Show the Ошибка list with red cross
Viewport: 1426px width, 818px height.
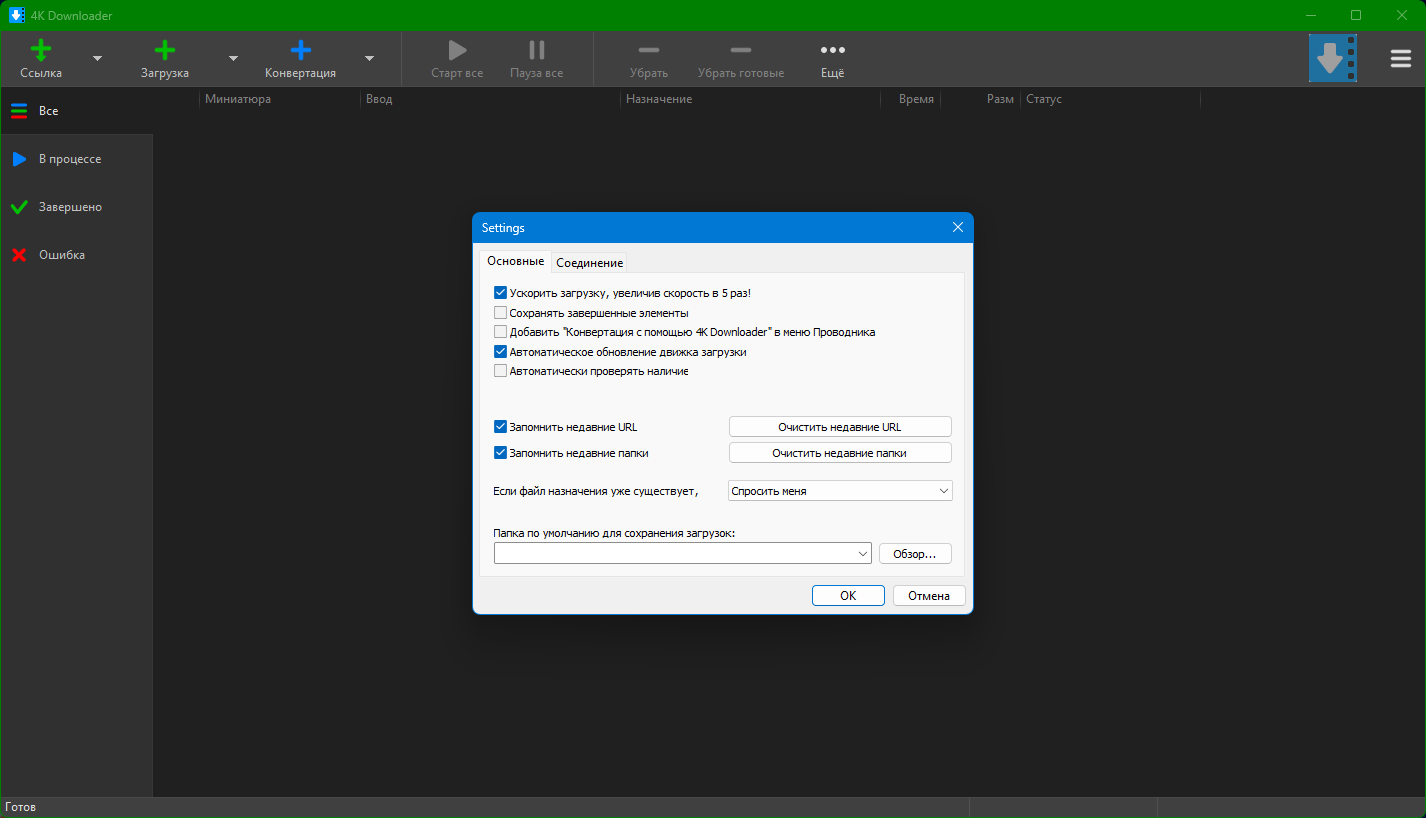61,255
